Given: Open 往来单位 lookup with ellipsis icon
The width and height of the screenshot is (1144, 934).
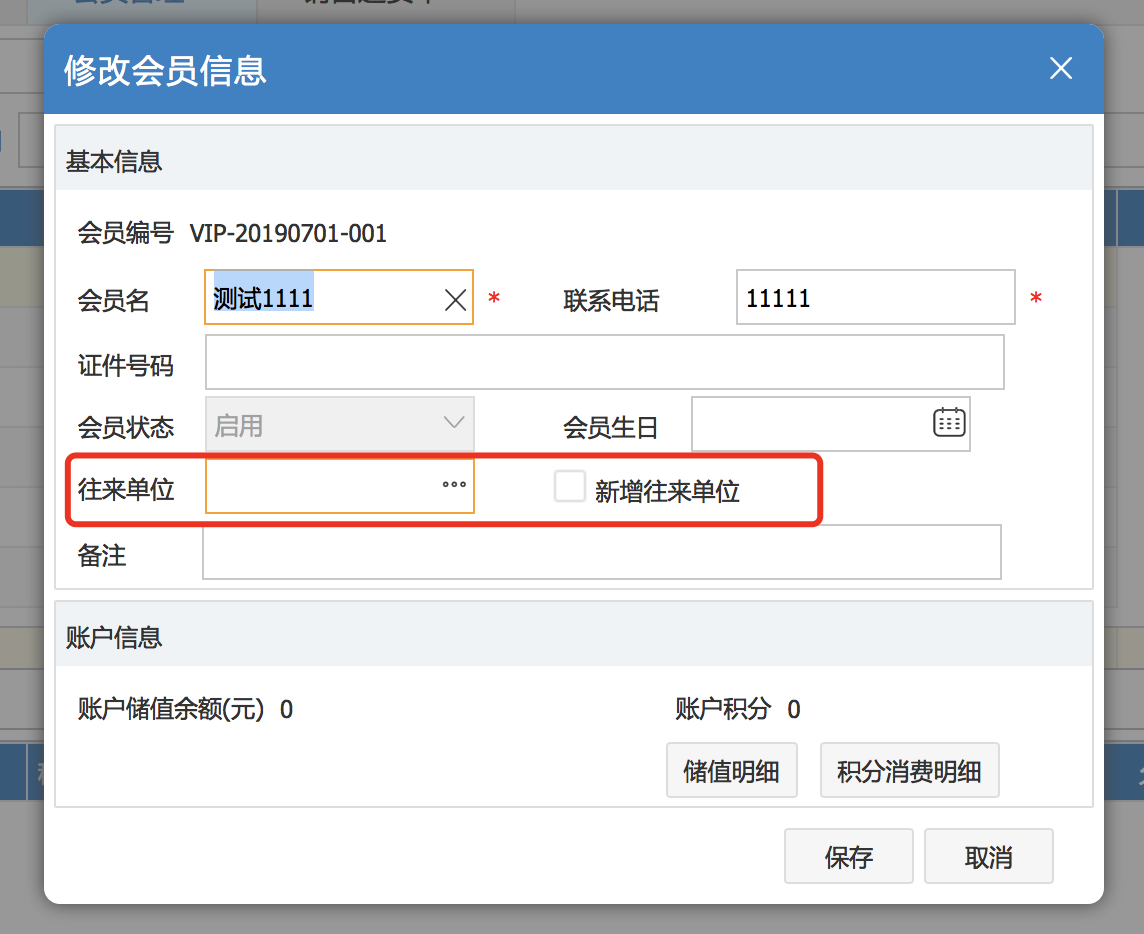Looking at the screenshot, I should pos(454,485).
